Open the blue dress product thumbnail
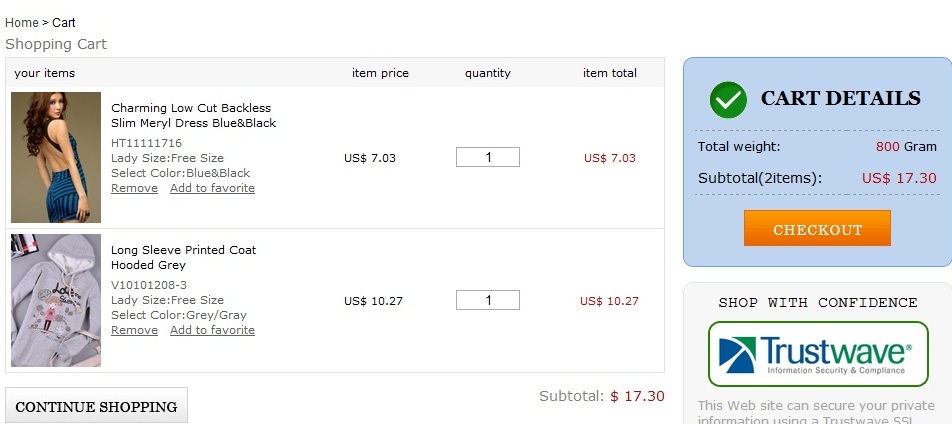Image resolution: width=952 pixels, height=424 pixels. click(56, 157)
